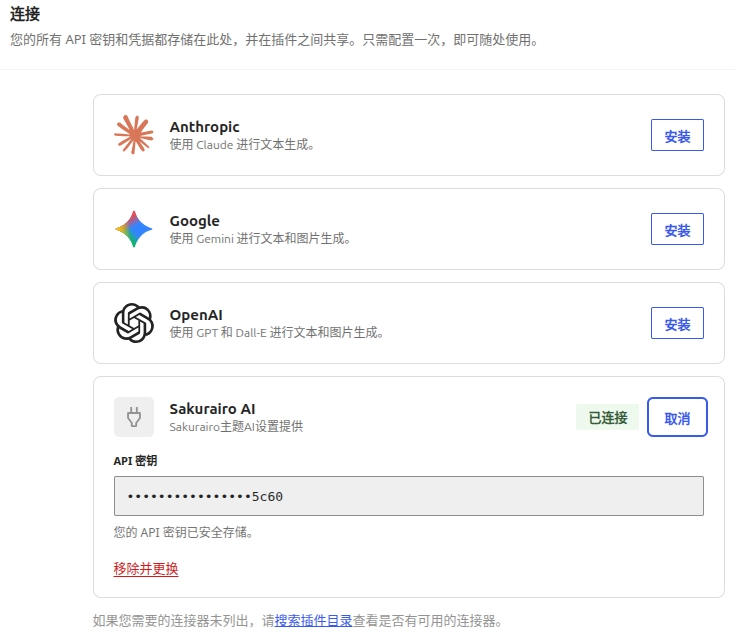735x639 pixels.
Task: Open the 搜索插件目录 link
Action: 313,621
